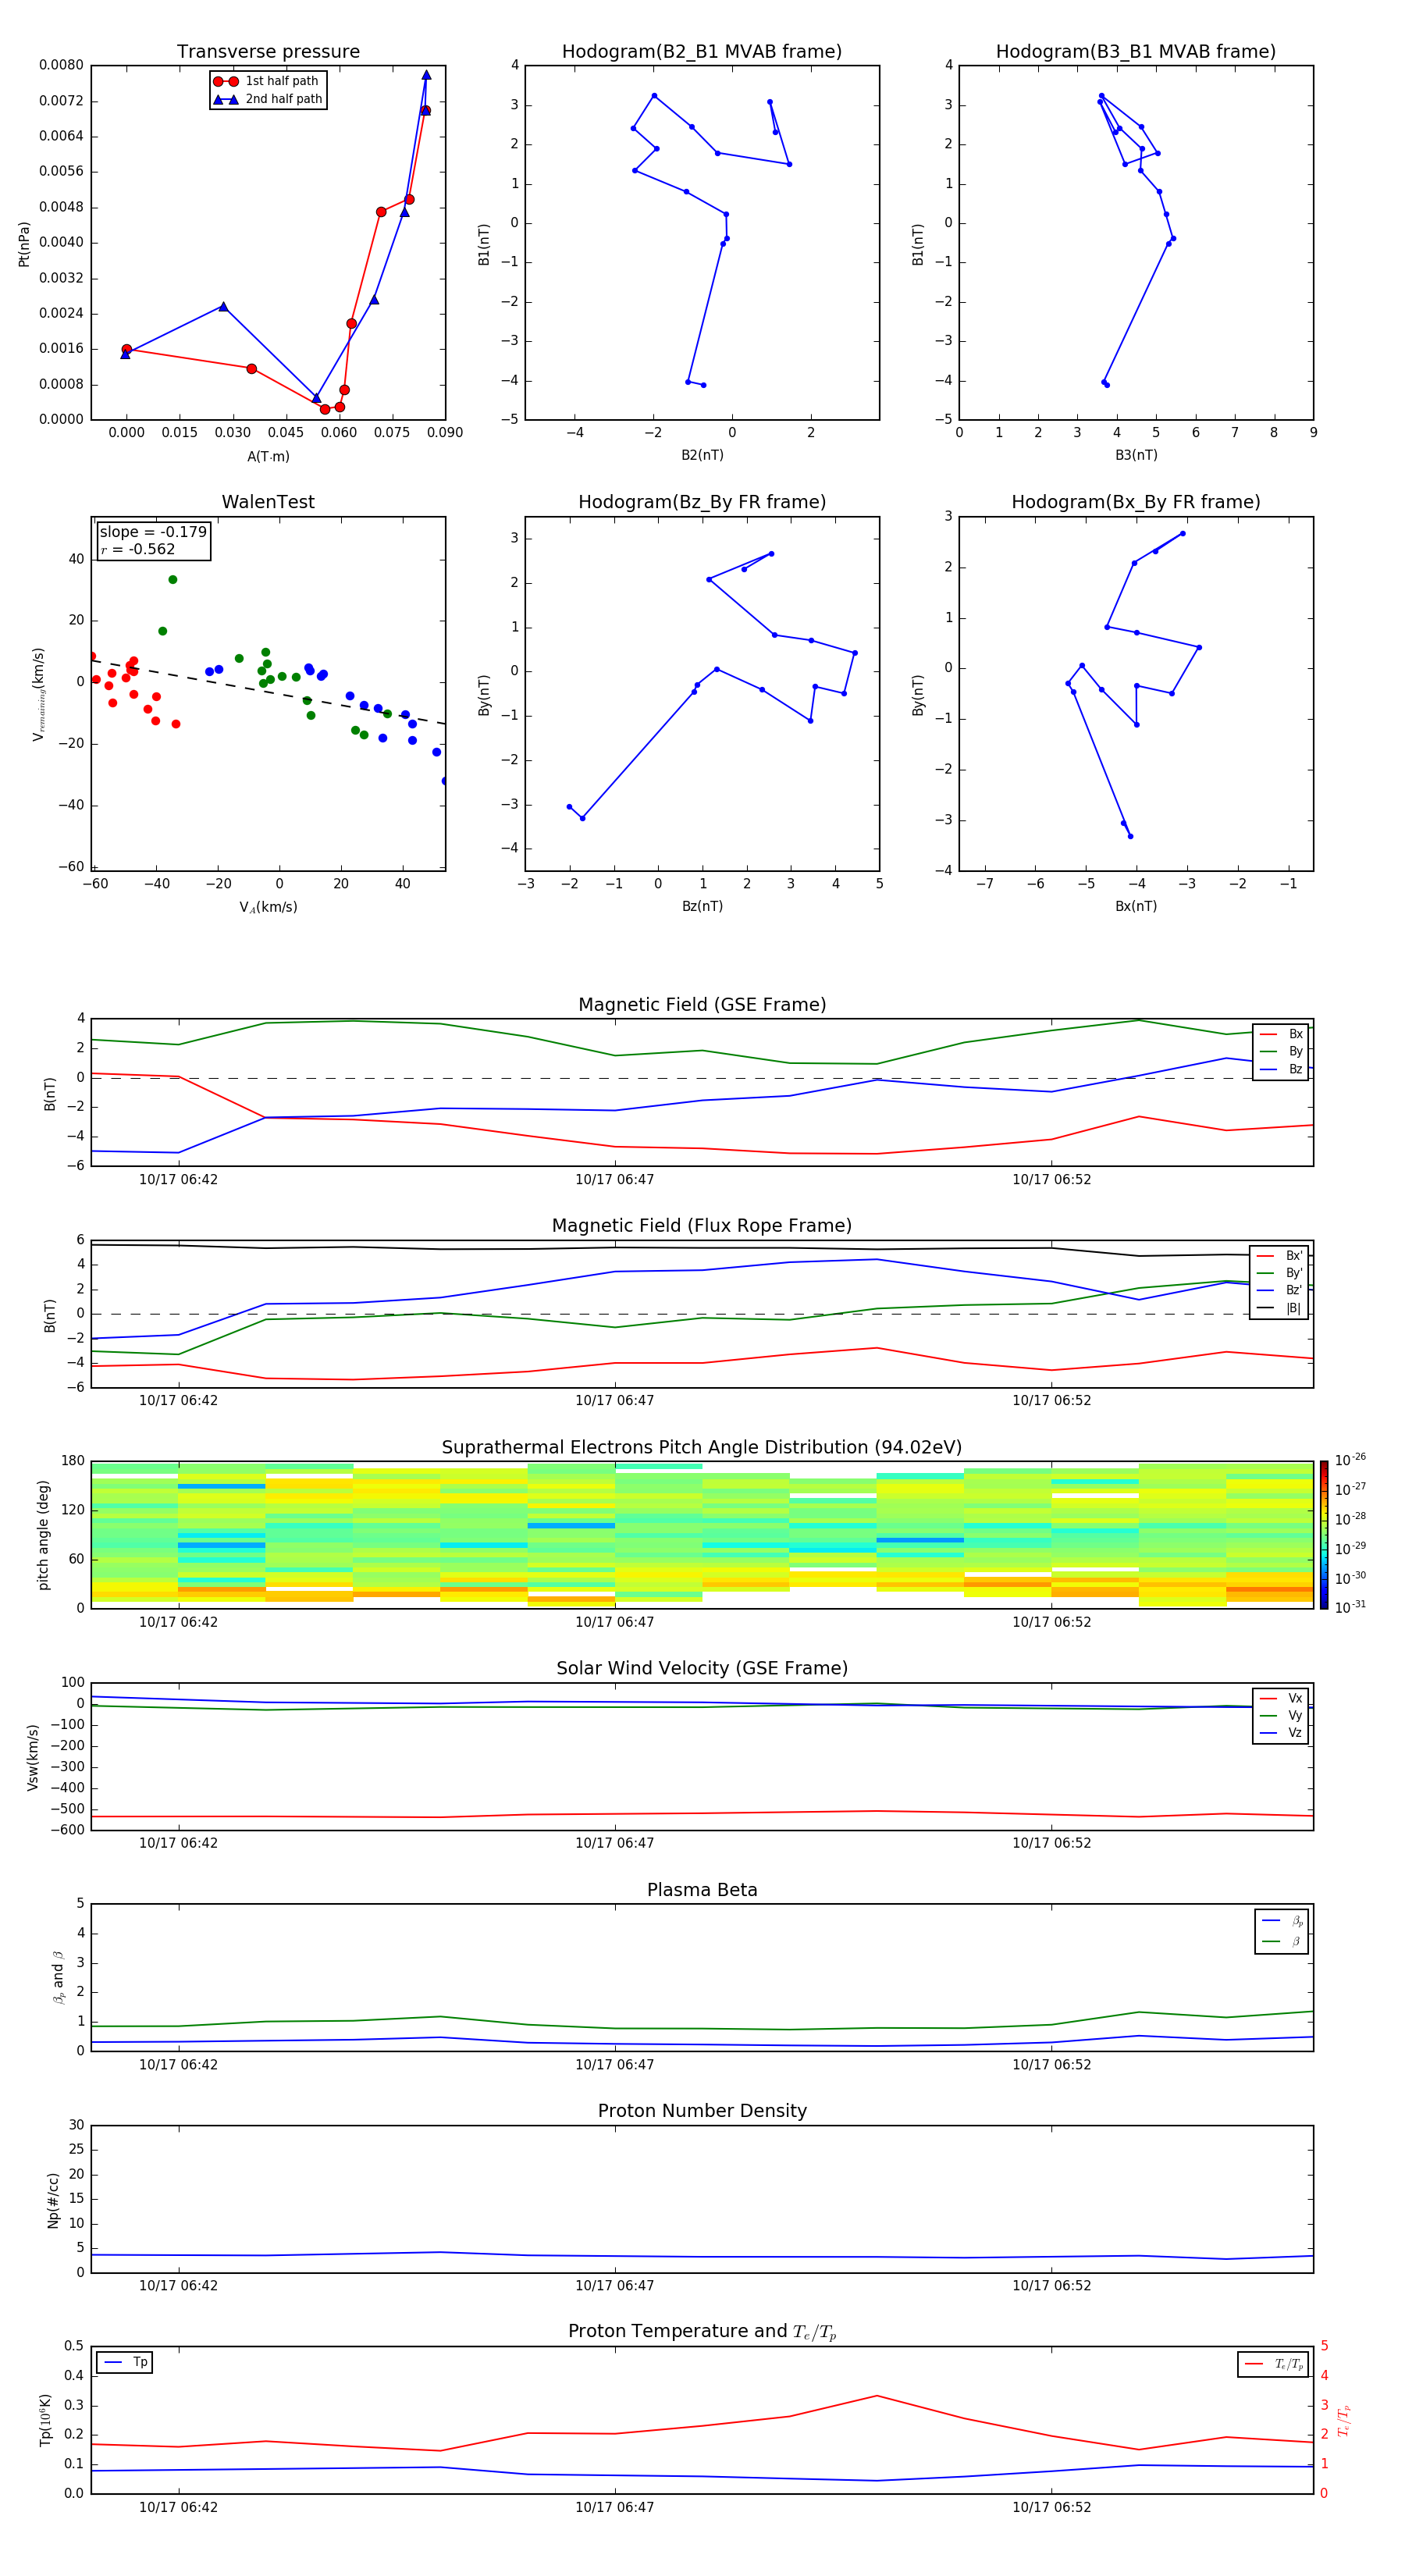
Task: Select the red "Te/Tp" legend entry
Action: (x=1274, y=2364)
